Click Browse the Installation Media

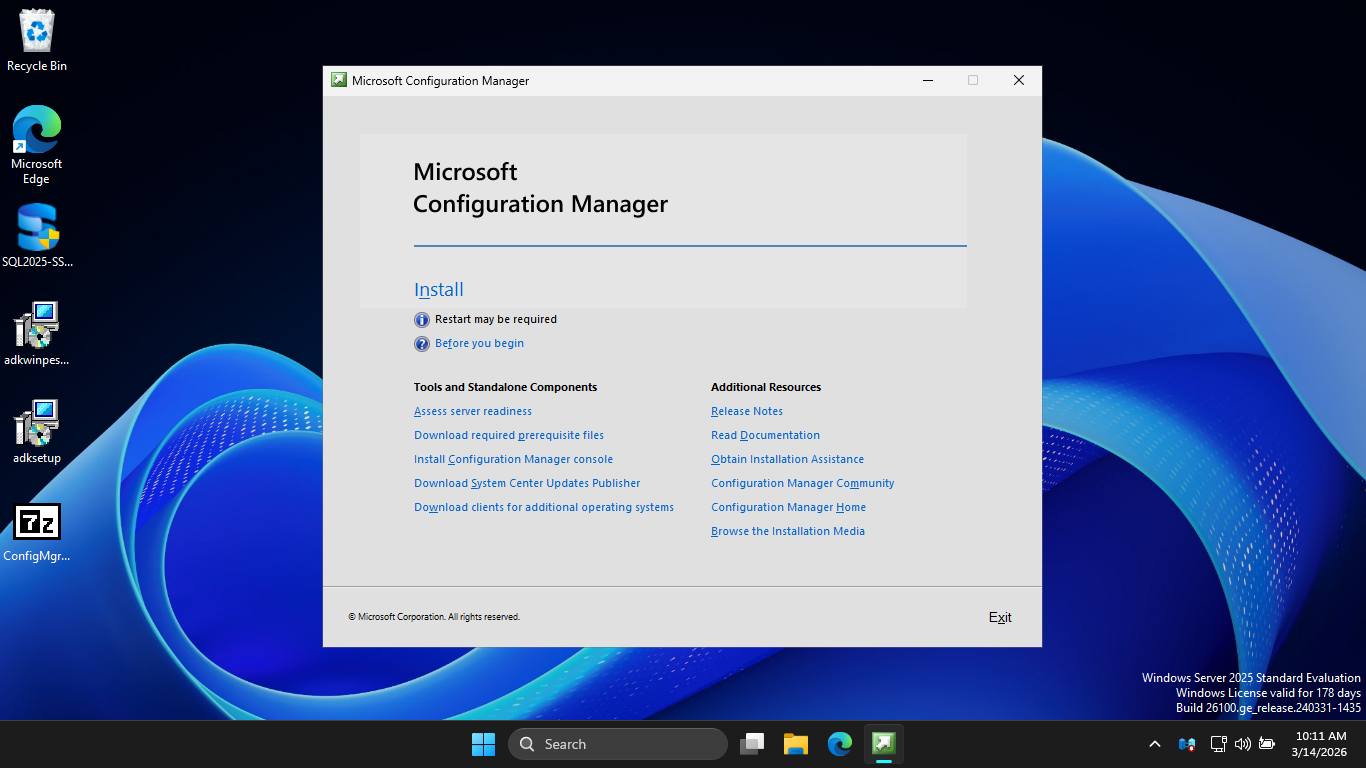point(787,532)
